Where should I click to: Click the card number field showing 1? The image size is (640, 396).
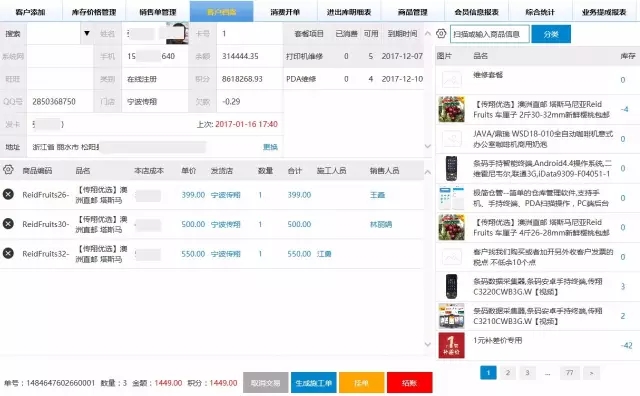tap(249, 33)
